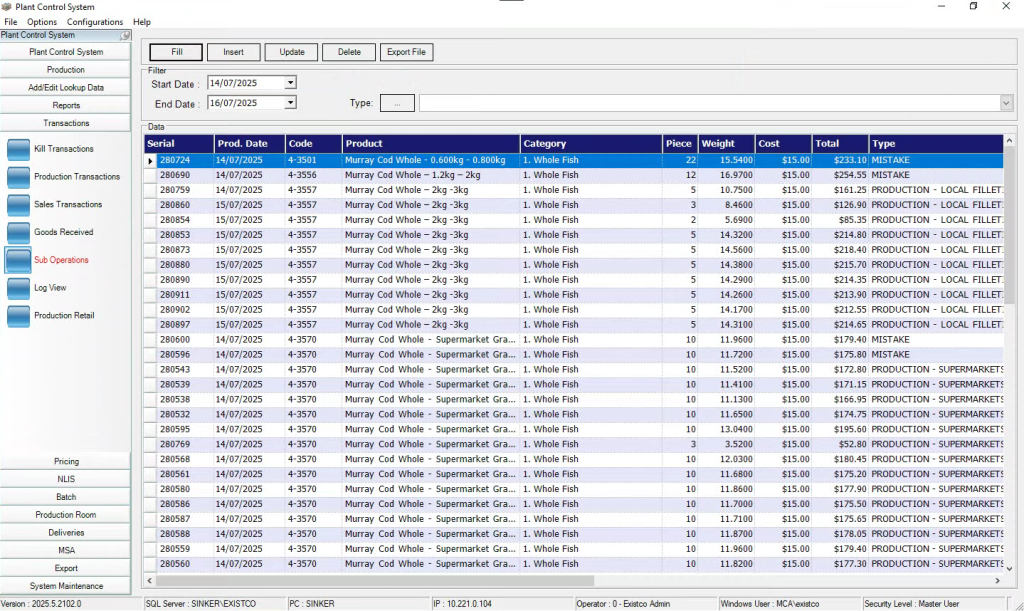Switch to Add/Edit Lookup Data section

click(65, 87)
